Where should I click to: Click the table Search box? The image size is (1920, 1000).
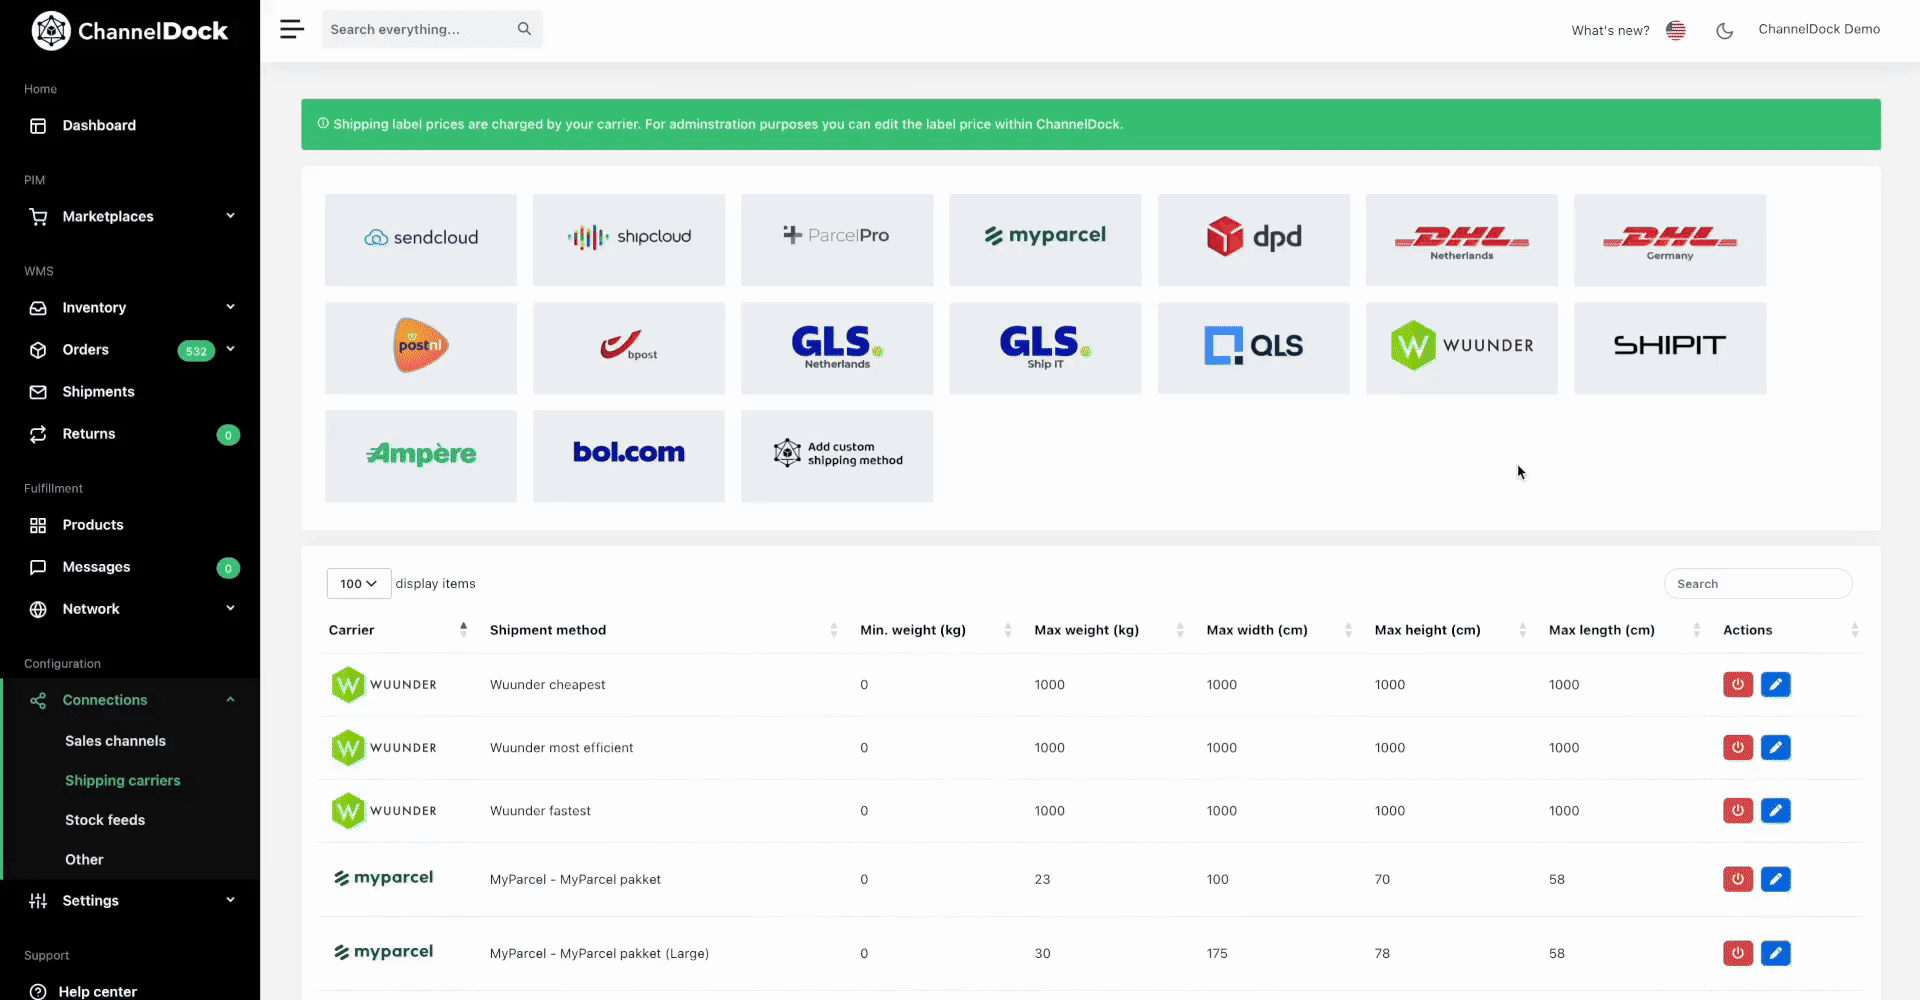1758,584
